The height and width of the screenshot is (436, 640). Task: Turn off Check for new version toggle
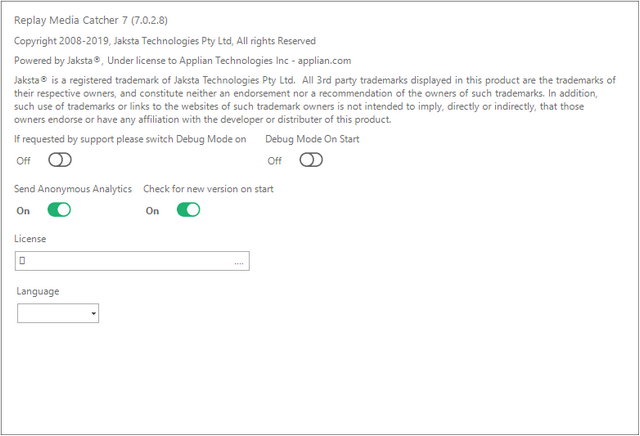point(188,210)
